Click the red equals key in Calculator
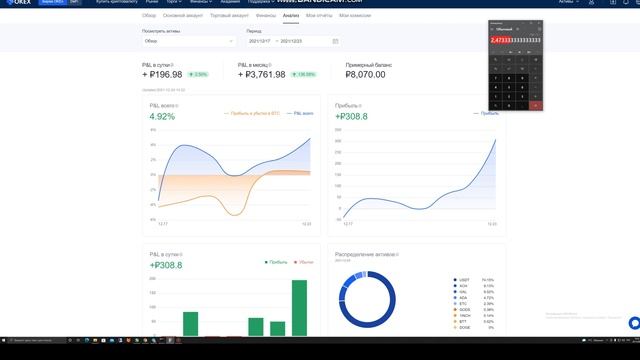 tap(536, 106)
